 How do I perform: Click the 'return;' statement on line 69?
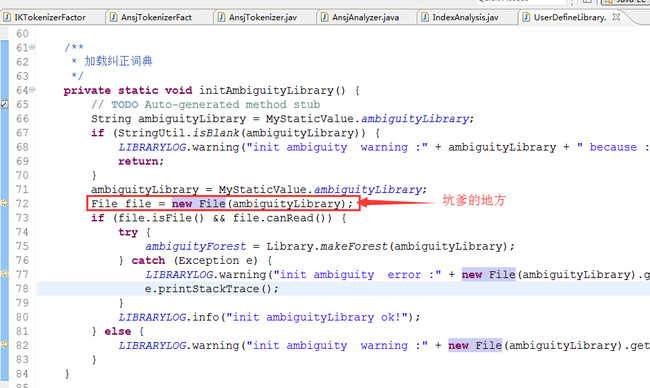(141, 161)
